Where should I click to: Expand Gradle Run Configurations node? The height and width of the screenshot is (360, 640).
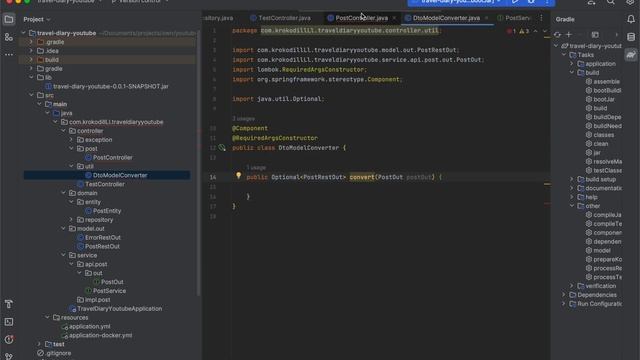[564, 304]
